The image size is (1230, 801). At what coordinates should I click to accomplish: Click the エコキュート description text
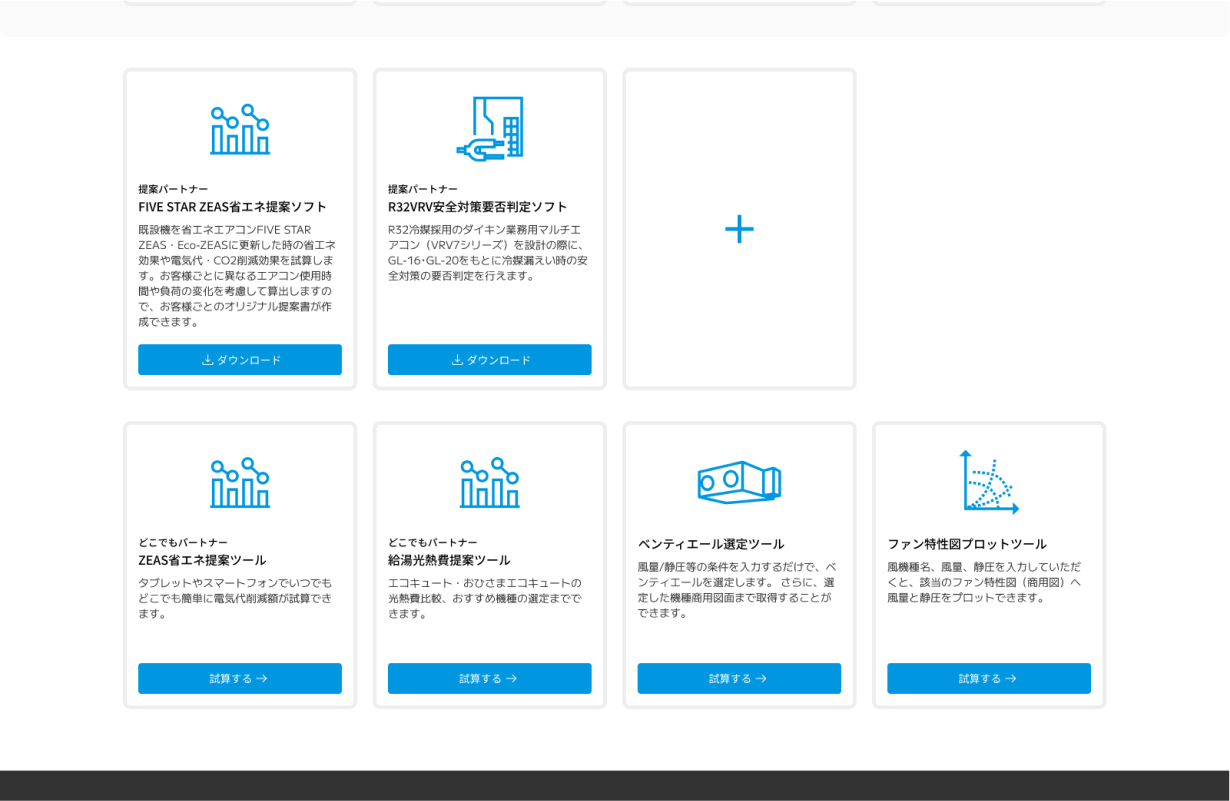(485, 598)
